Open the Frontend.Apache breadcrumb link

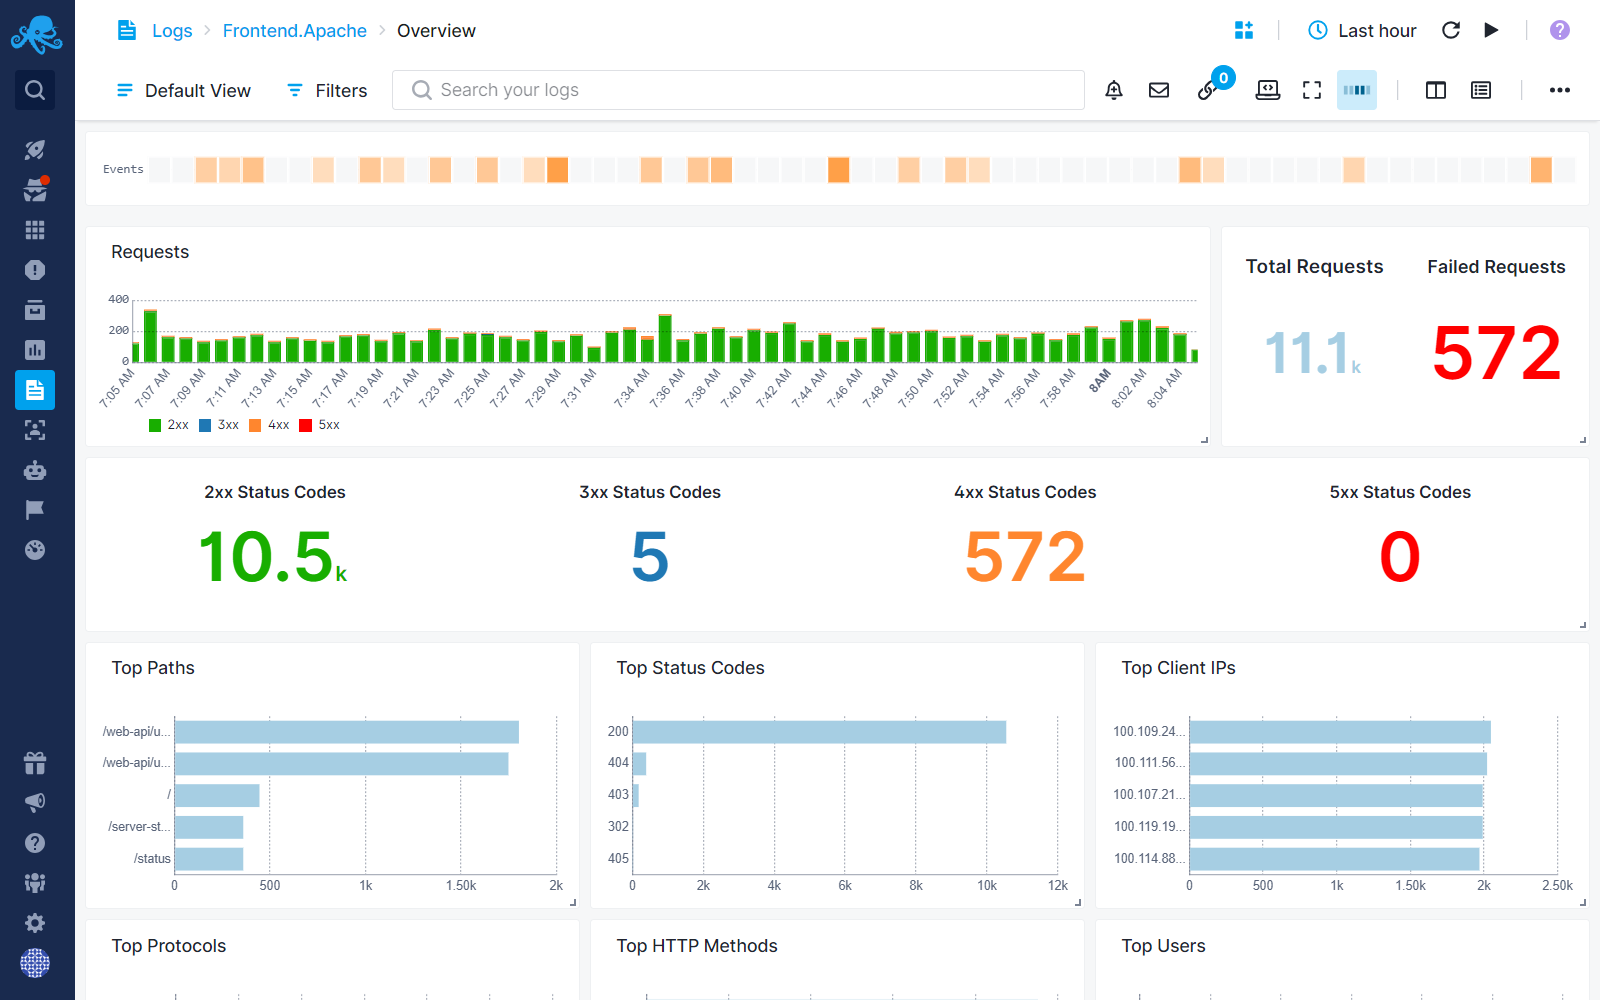(295, 31)
